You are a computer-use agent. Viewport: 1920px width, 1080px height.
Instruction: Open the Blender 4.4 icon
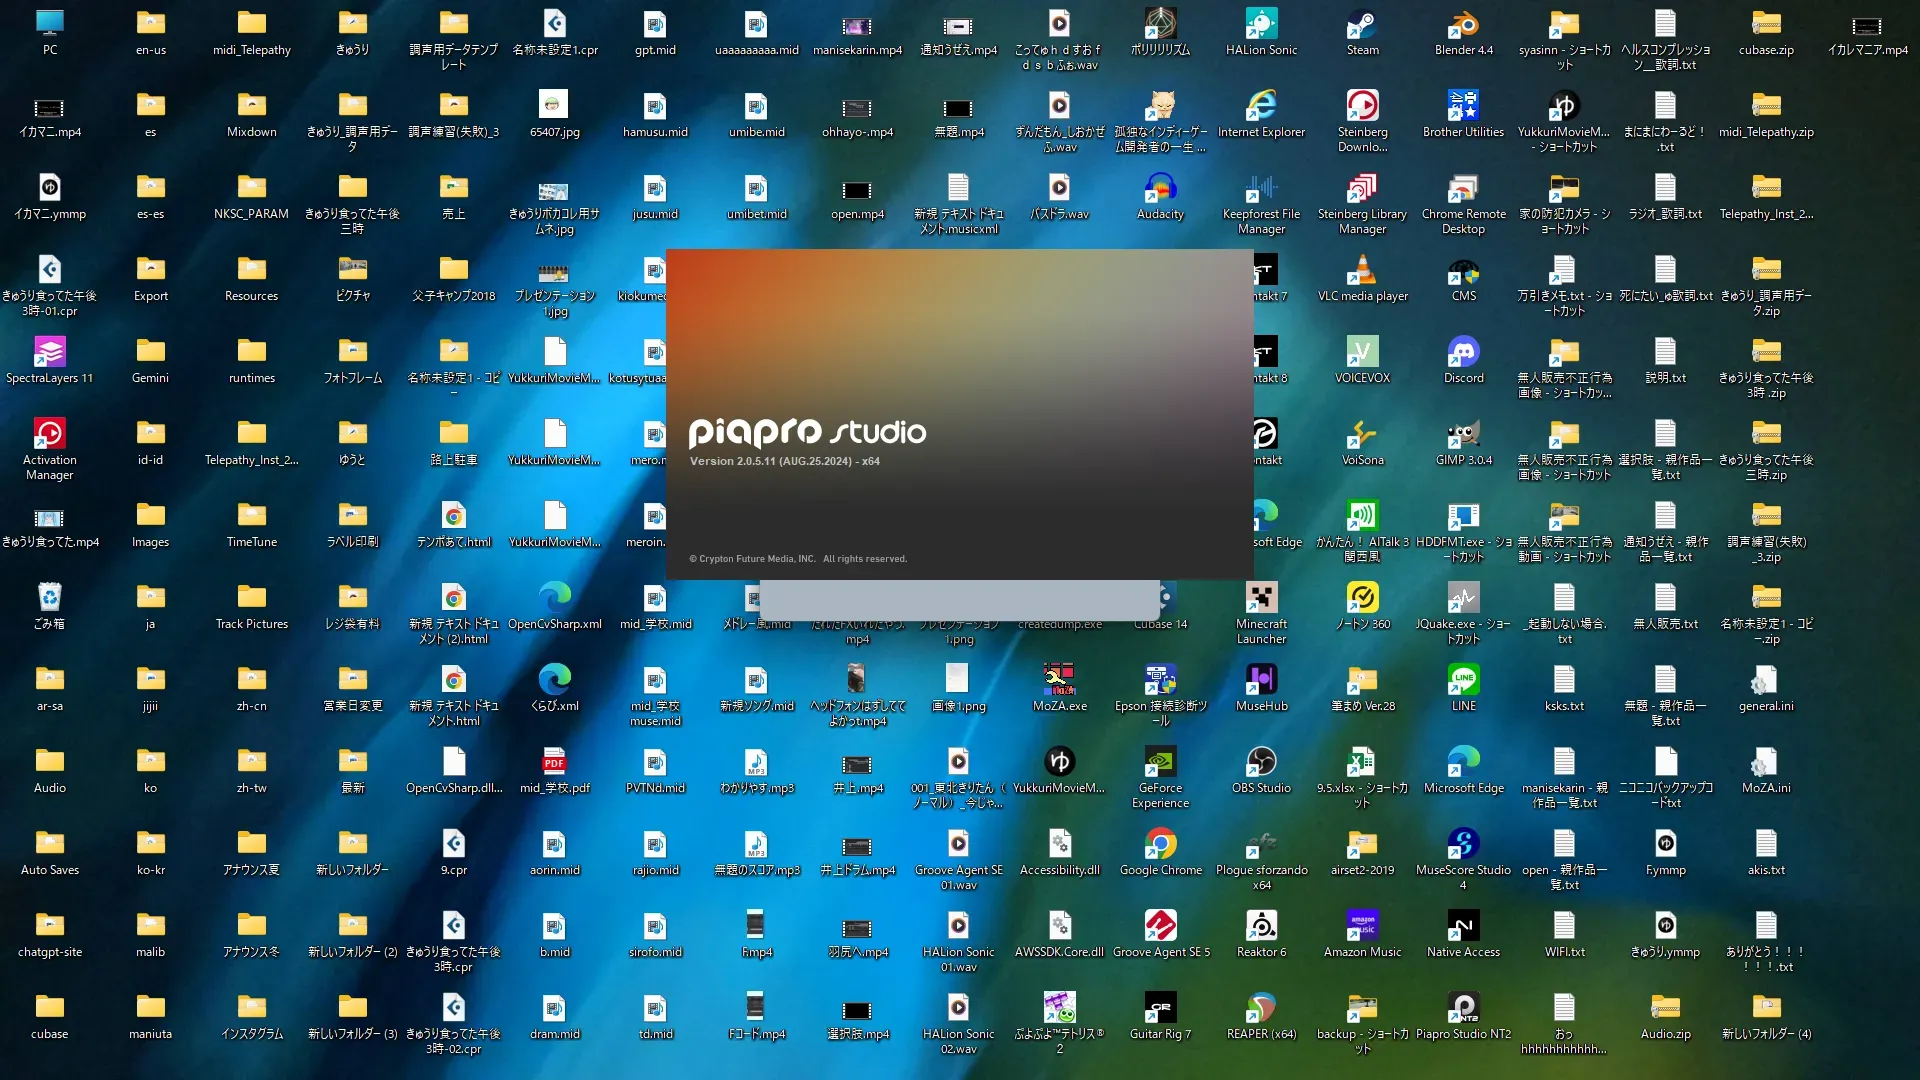point(1463,24)
